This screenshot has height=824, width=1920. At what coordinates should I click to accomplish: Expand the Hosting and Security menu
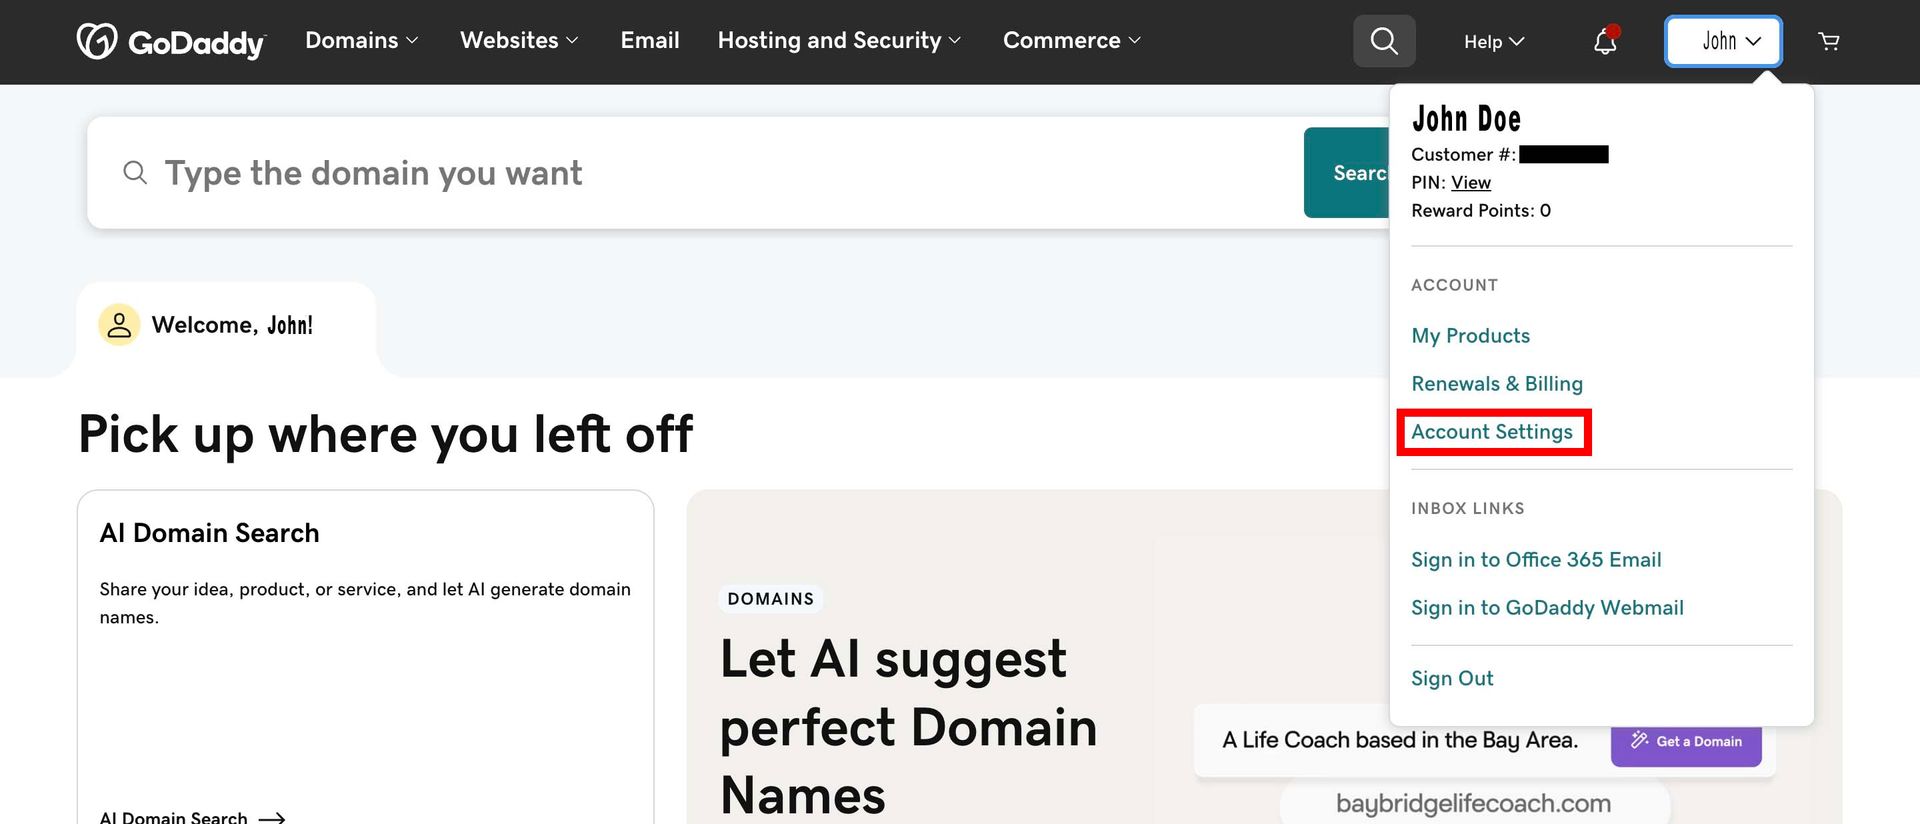pos(840,40)
